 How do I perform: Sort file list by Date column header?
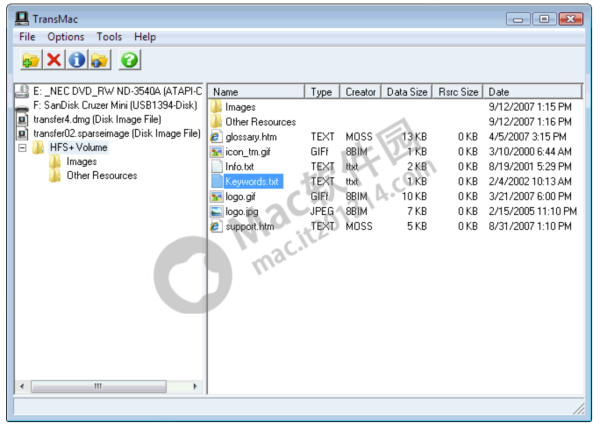coord(530,91)
